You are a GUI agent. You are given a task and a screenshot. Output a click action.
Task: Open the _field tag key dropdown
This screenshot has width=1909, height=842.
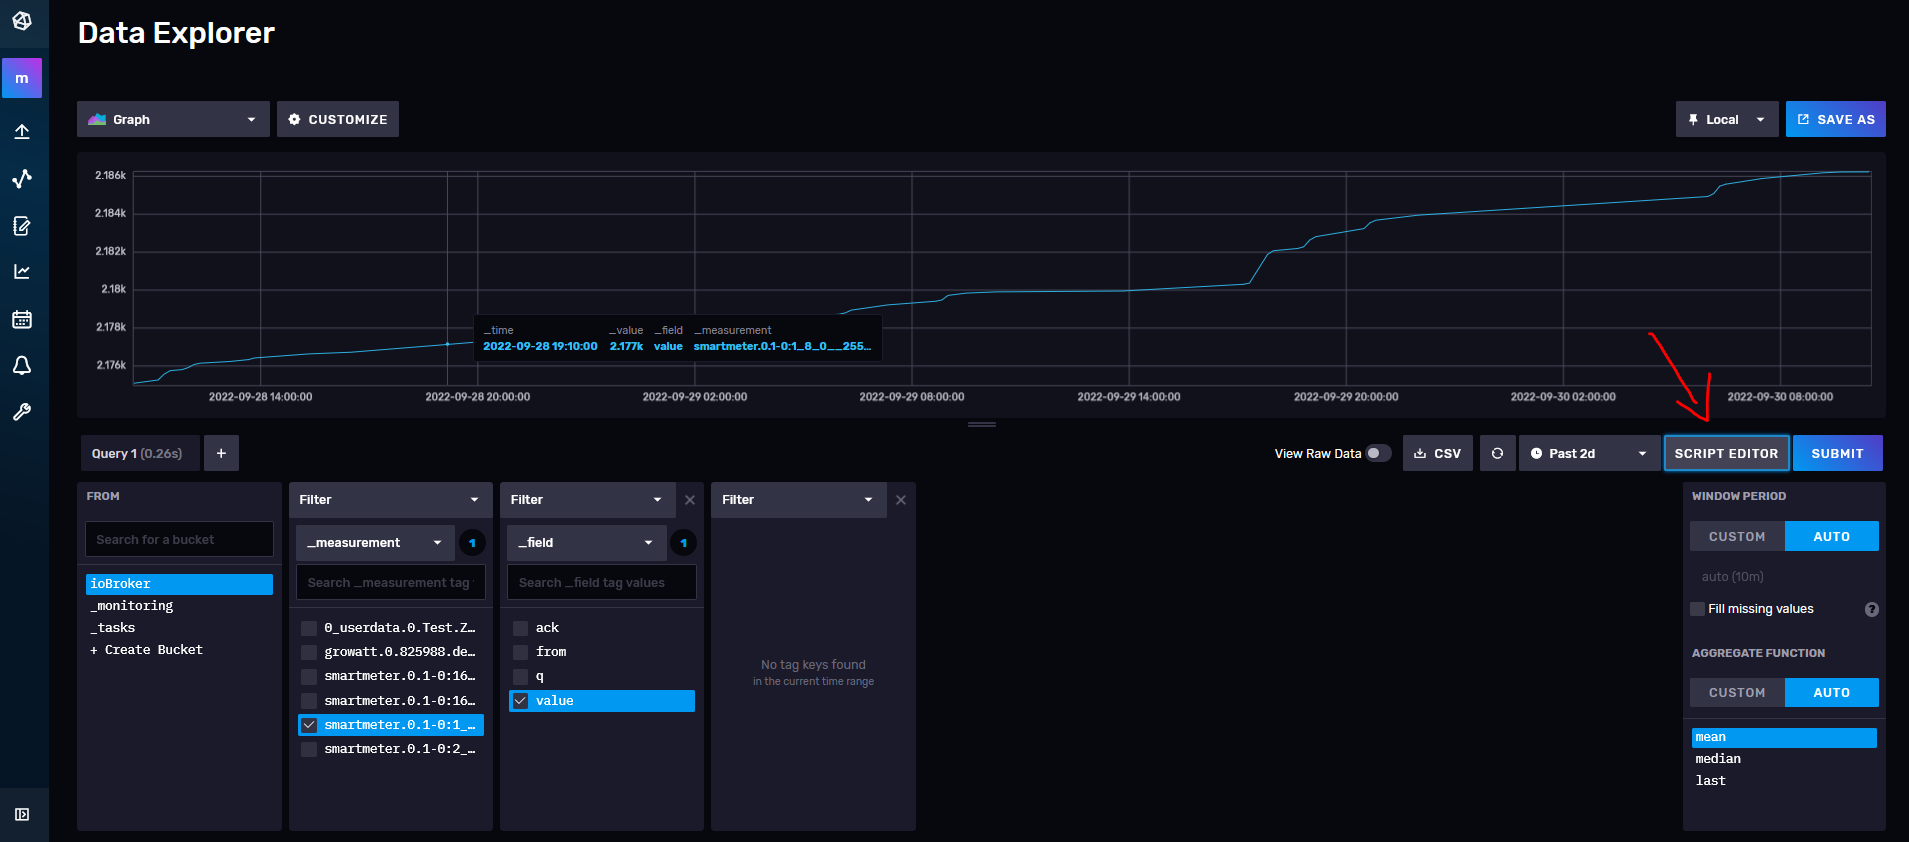[x=586, y=543]
